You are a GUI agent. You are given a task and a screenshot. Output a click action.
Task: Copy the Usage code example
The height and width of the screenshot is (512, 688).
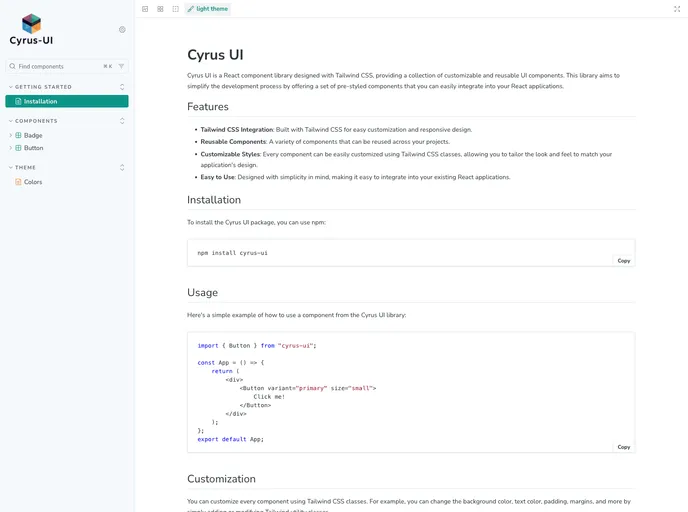(x=624, y=447)
